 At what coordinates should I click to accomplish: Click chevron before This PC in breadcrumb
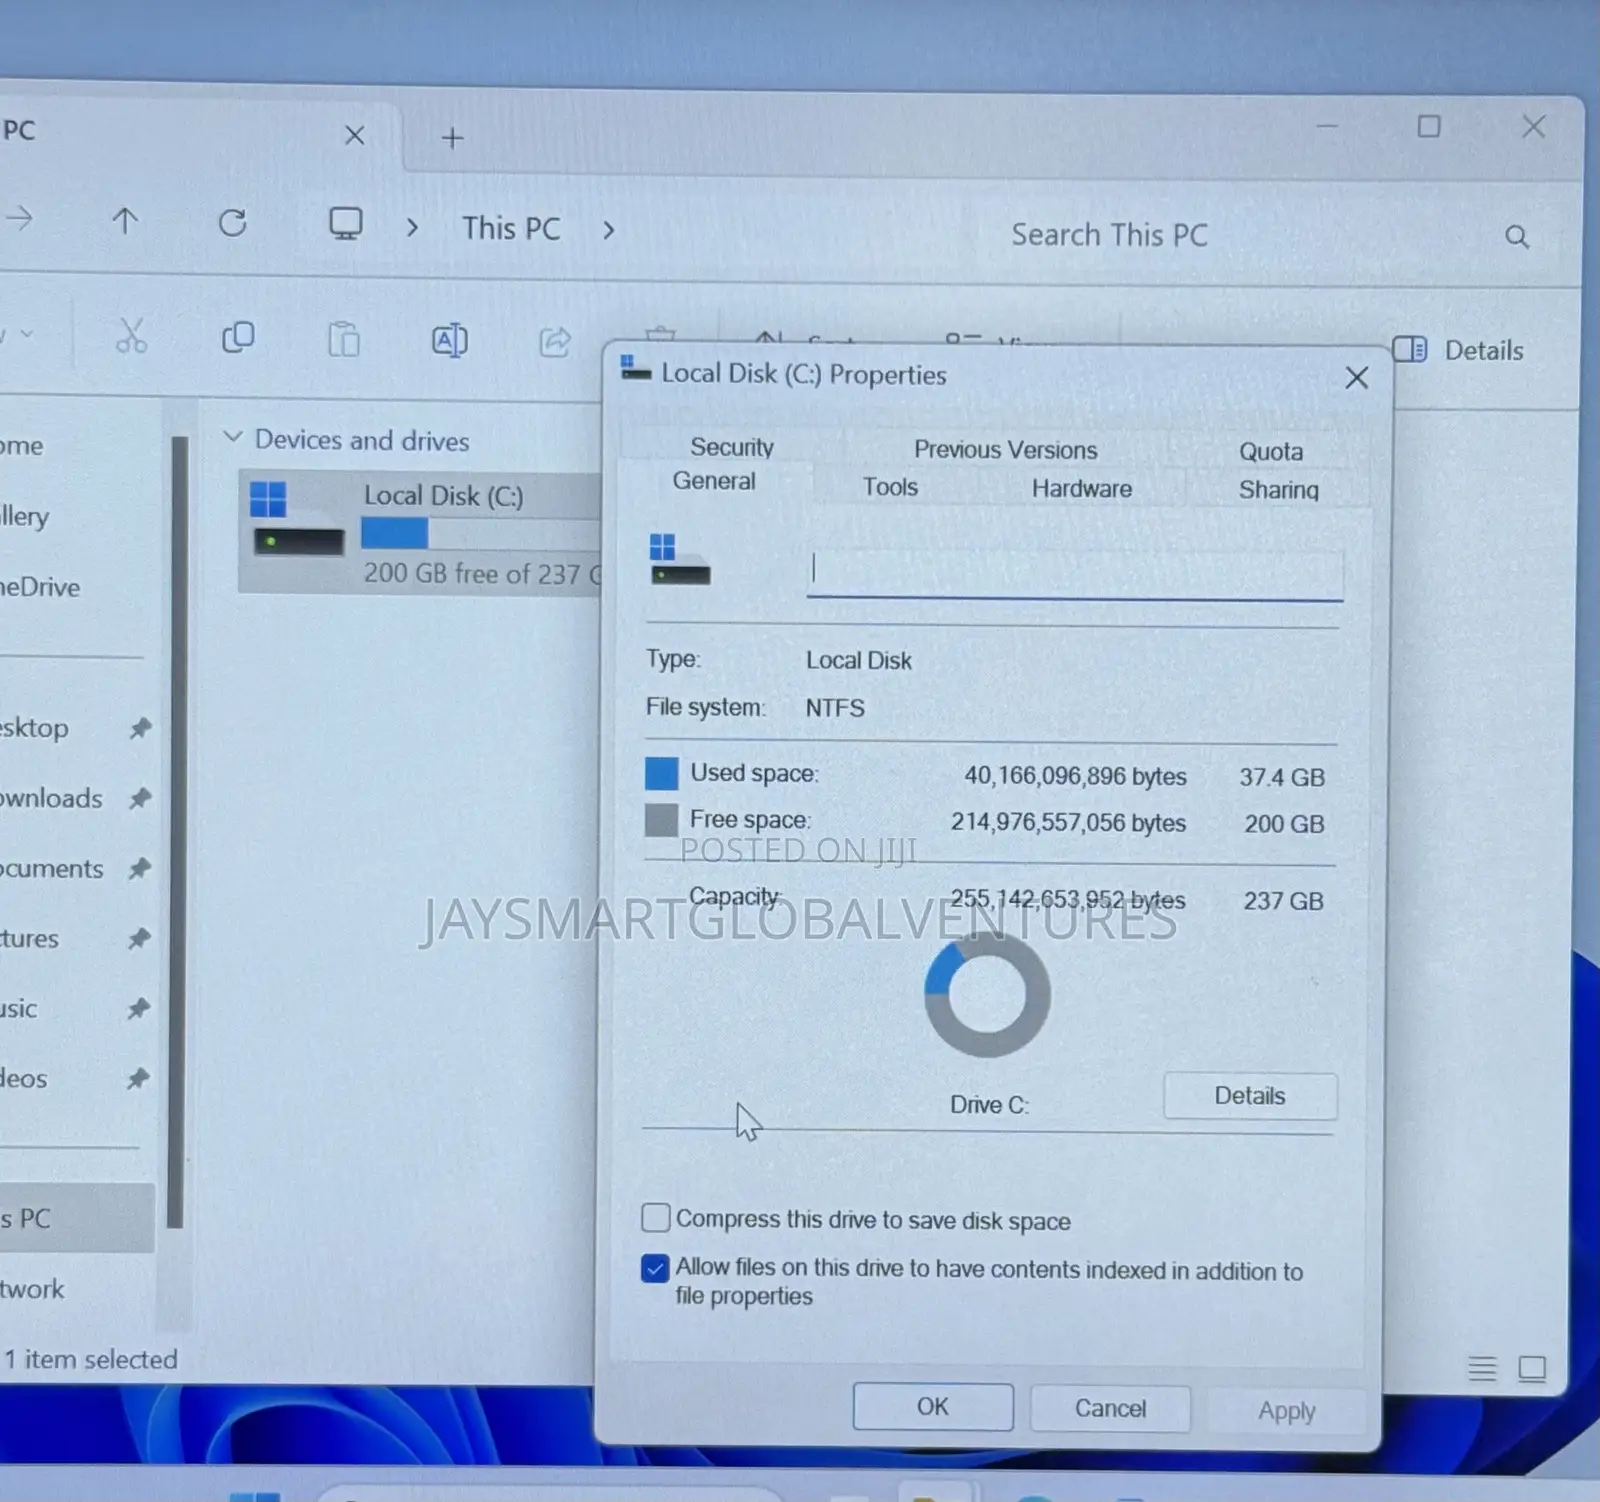click(x=412, y=228)
